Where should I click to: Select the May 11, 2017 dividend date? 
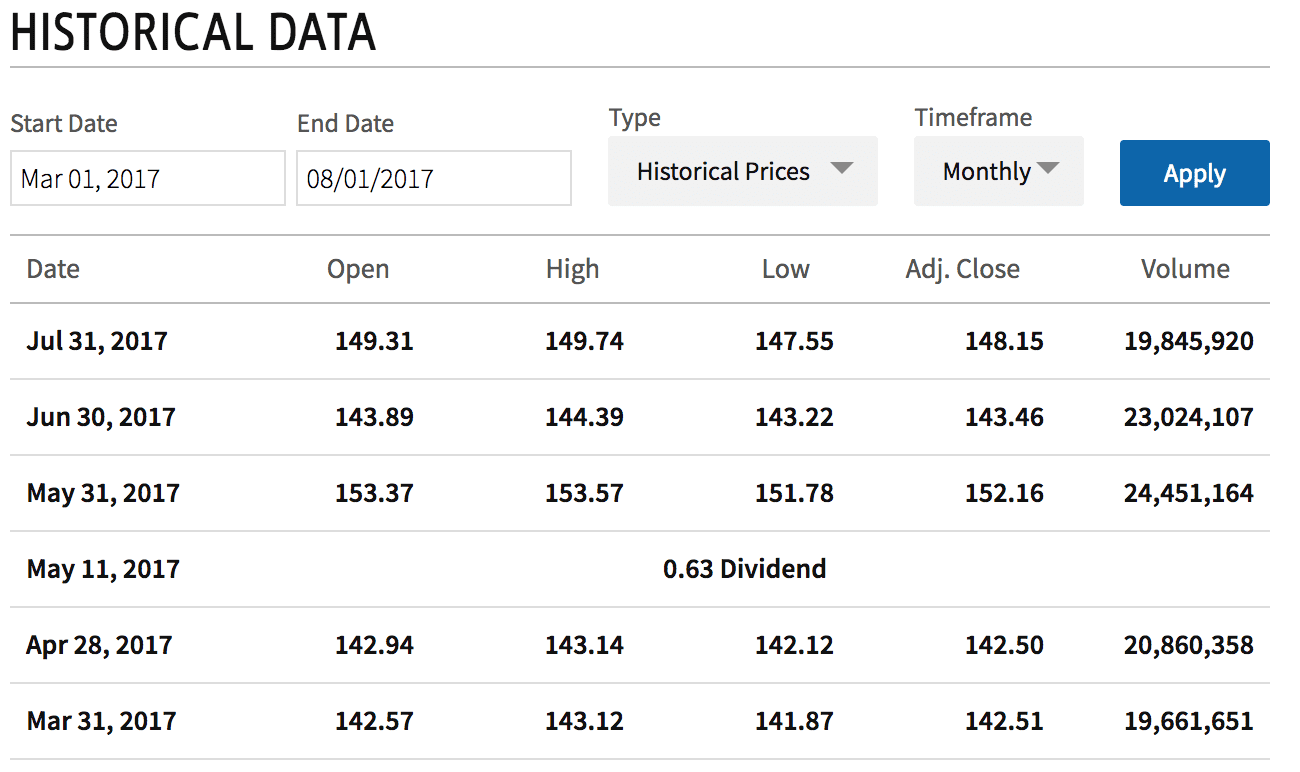(x=103, y=569)
